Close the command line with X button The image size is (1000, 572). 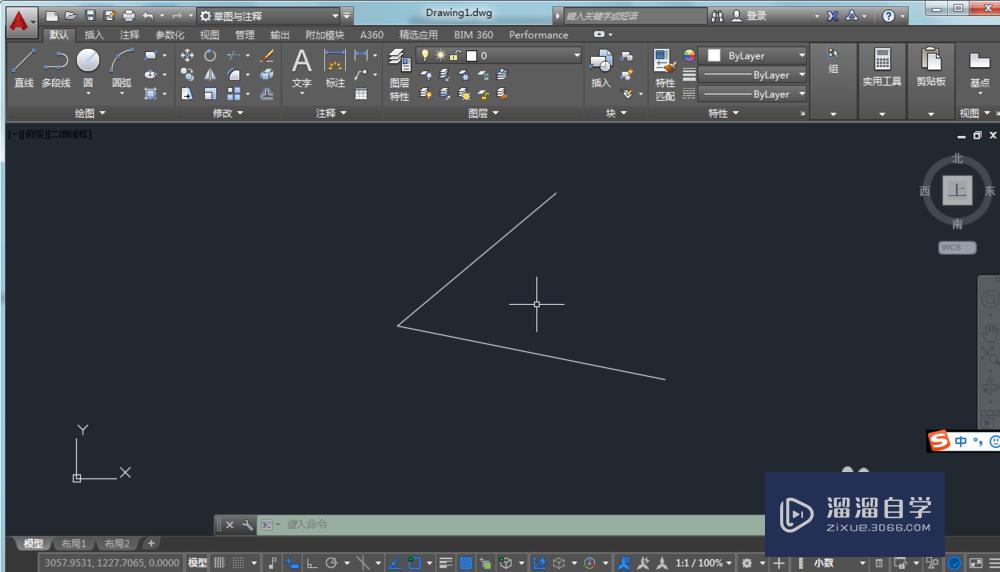pos(230,524)
